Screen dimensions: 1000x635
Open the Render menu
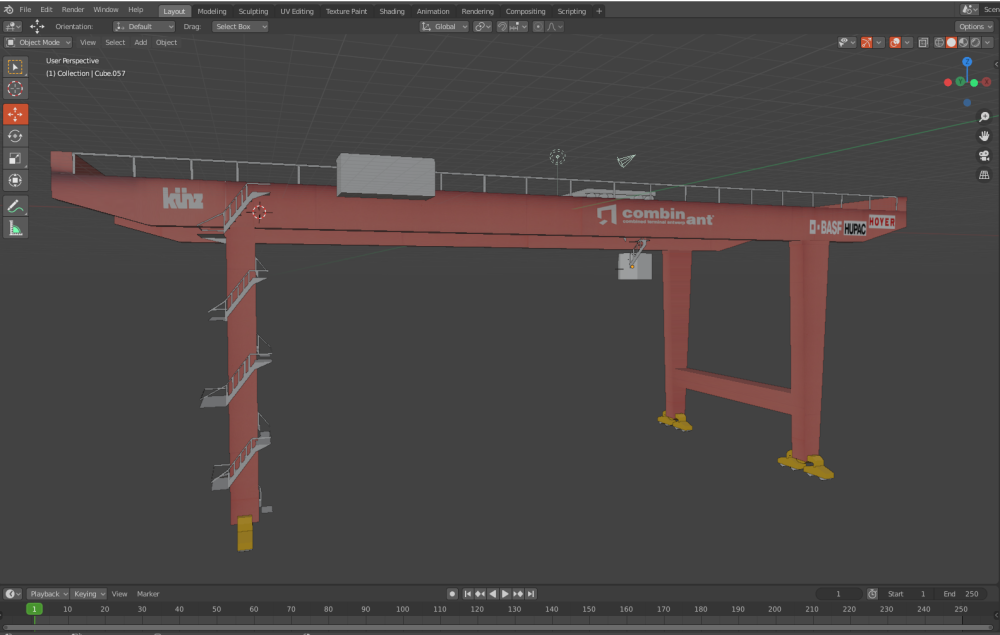coord(73,10)
